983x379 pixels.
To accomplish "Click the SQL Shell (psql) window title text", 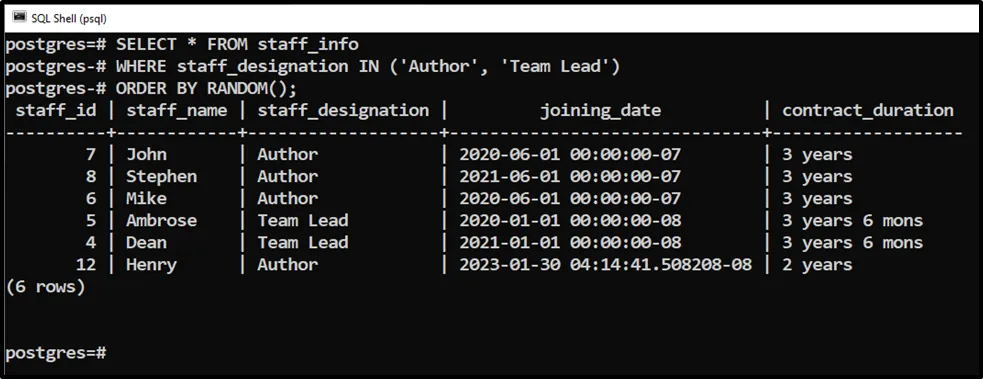I will (x=69, y=19).
